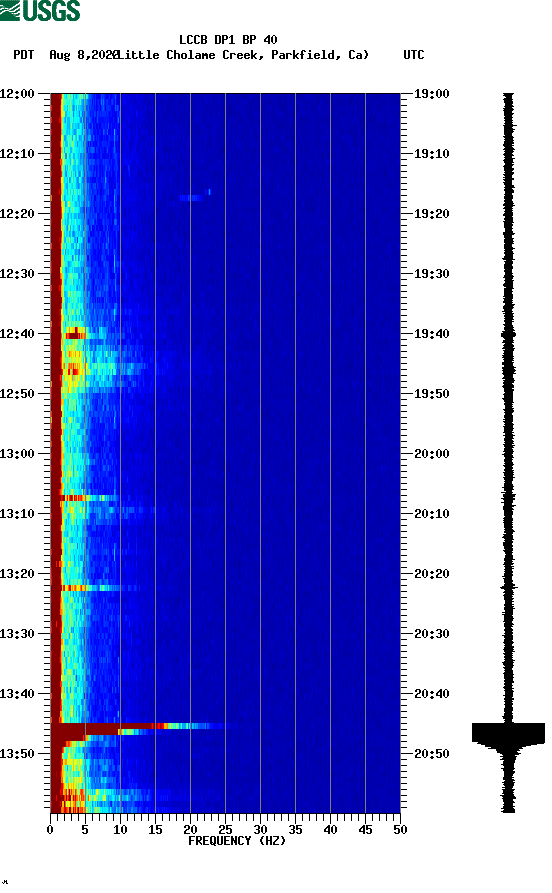The height and width of the screenshot is (893, 552).
Task: Click the 20:00 UTC time label
Action: (x=431, y=454)
